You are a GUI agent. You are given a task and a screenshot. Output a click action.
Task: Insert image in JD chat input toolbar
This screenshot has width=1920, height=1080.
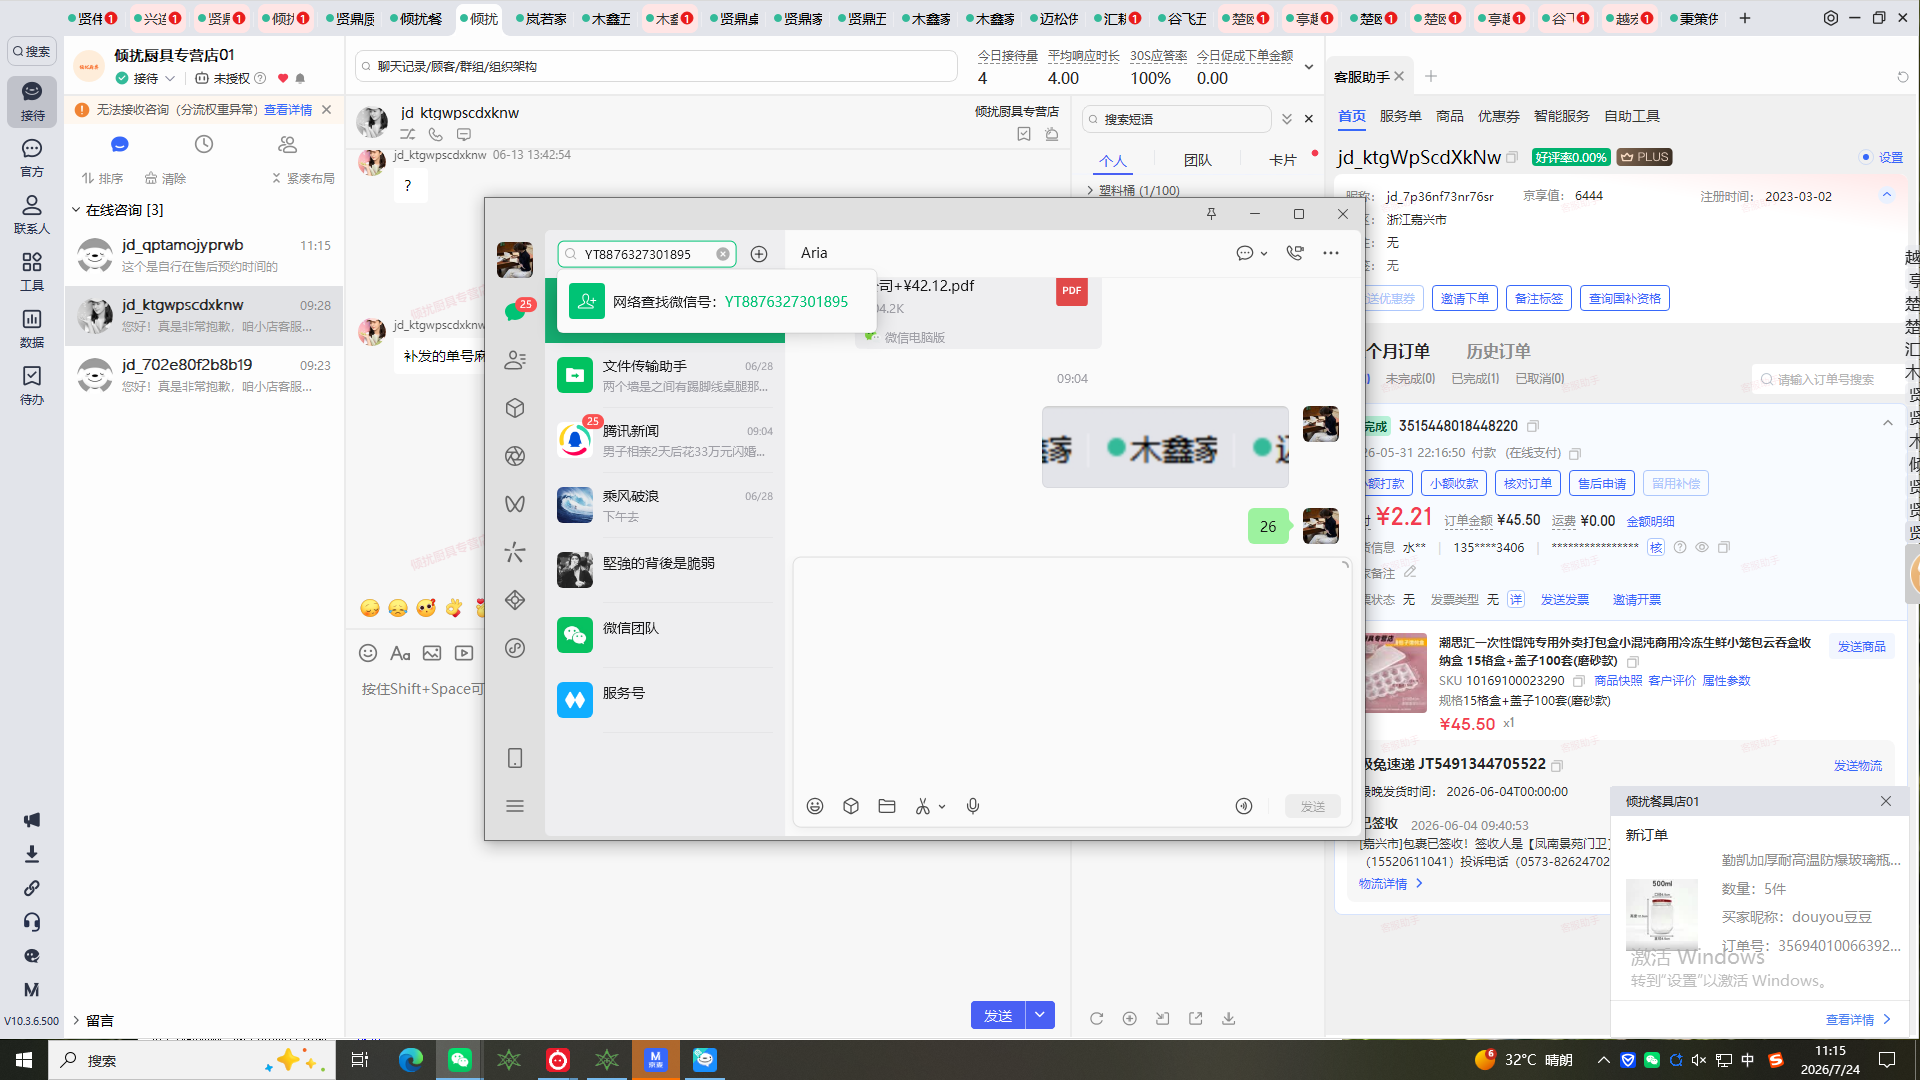click(x=432, y=653)
